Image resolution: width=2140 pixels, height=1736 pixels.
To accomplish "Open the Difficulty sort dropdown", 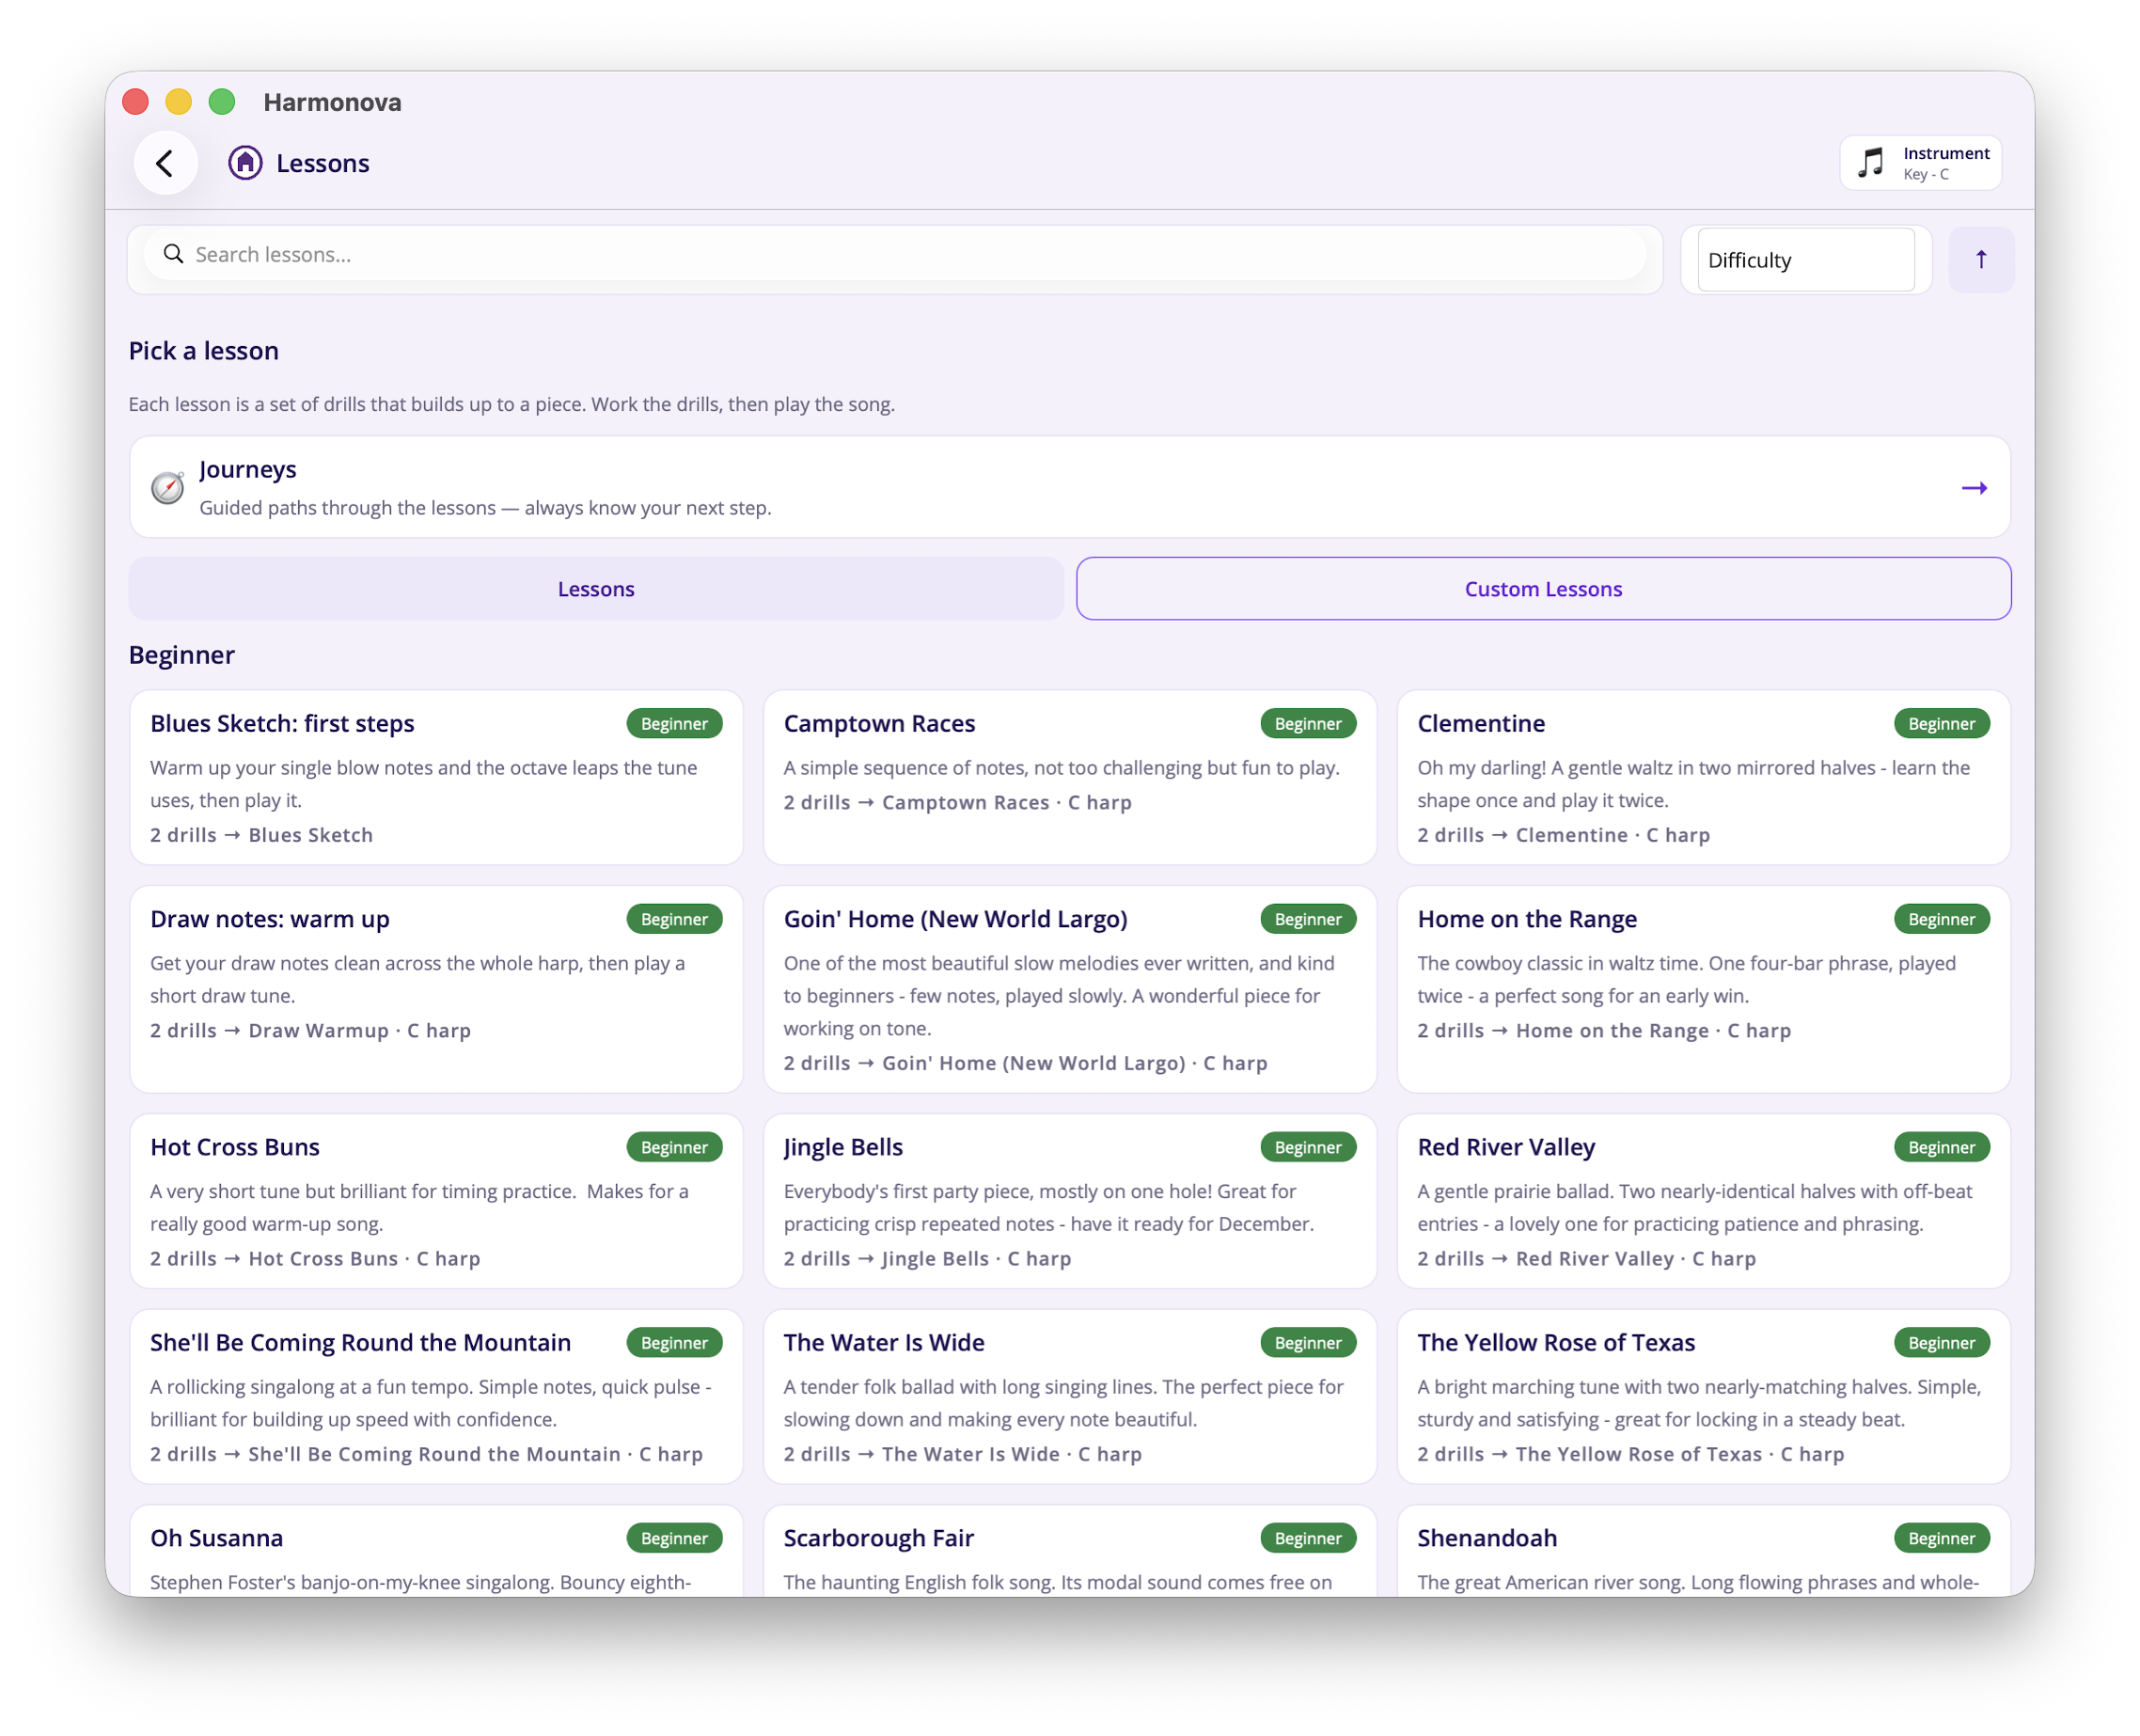I will (1805, 260).
